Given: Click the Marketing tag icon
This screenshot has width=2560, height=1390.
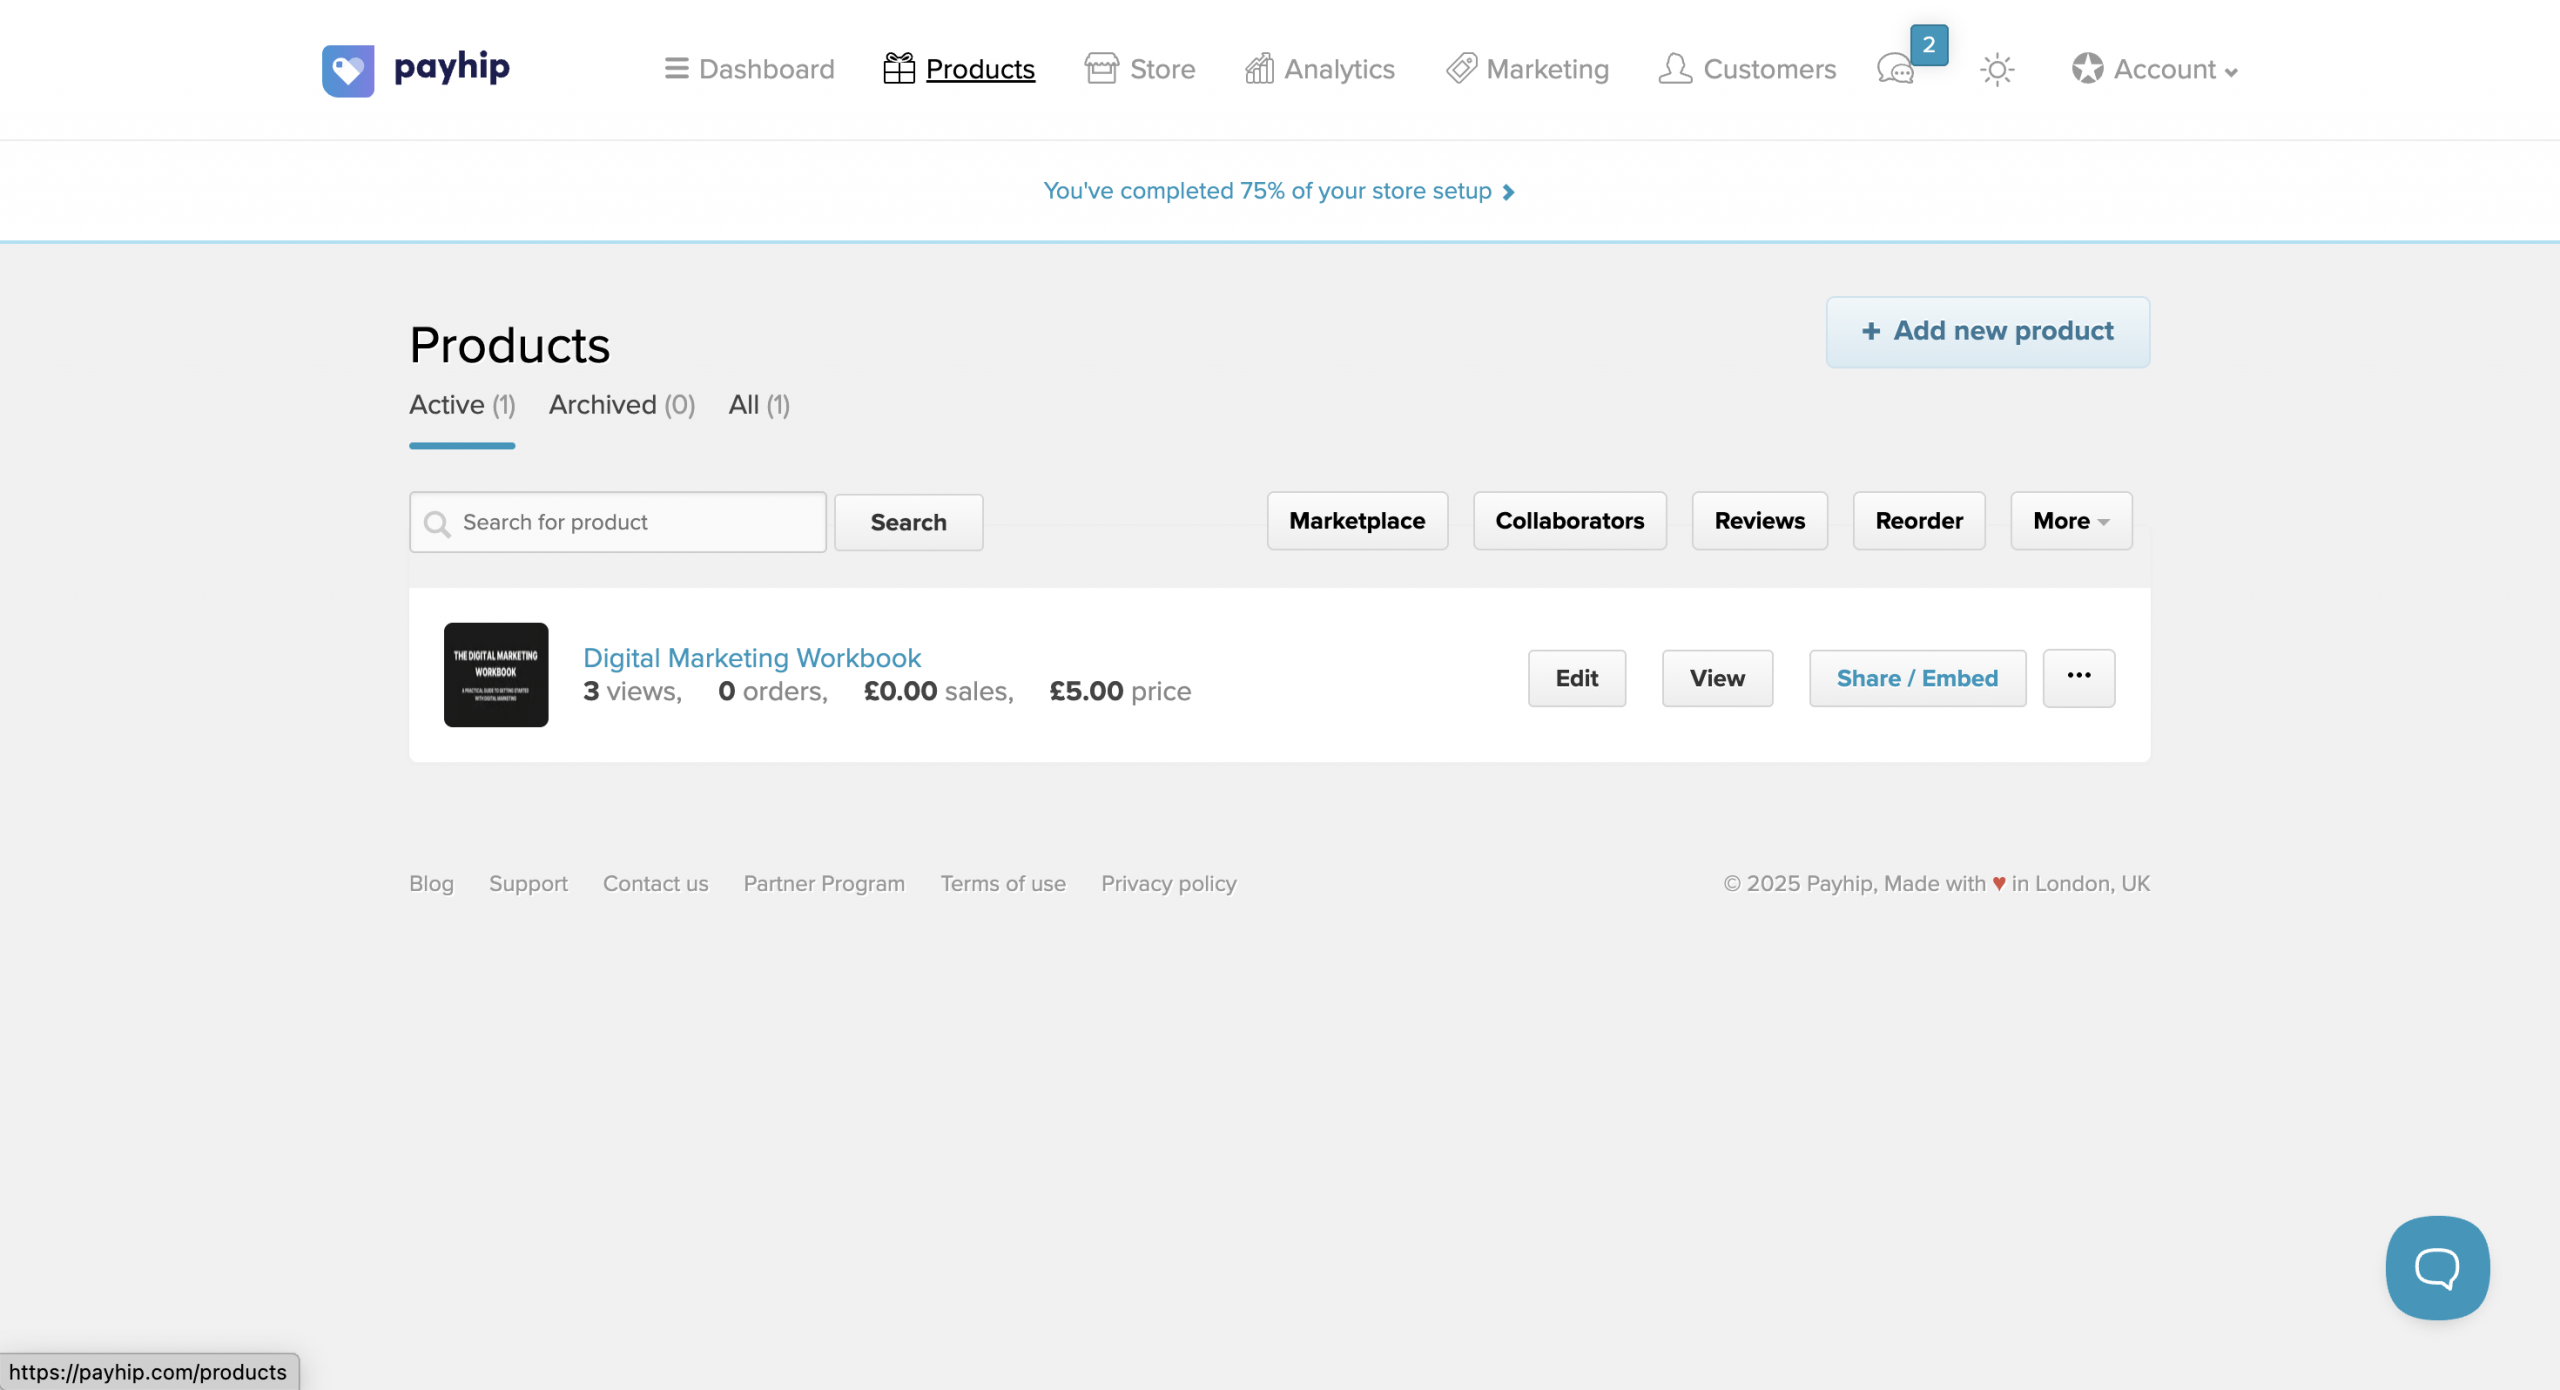Looking at the screenshot, I should 1461,69.
